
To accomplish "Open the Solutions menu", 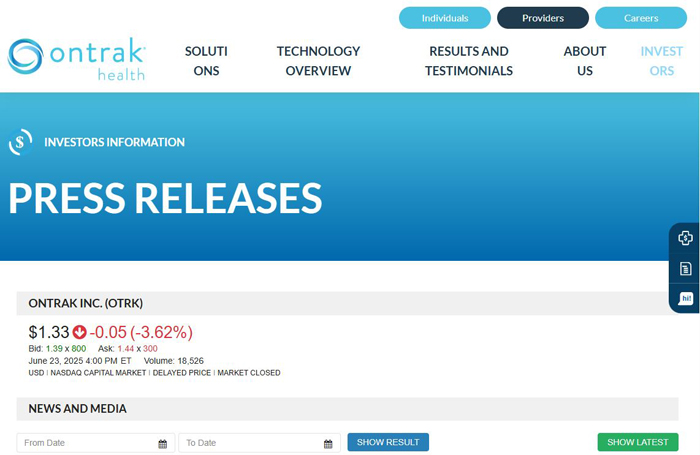I will point(206,61).
